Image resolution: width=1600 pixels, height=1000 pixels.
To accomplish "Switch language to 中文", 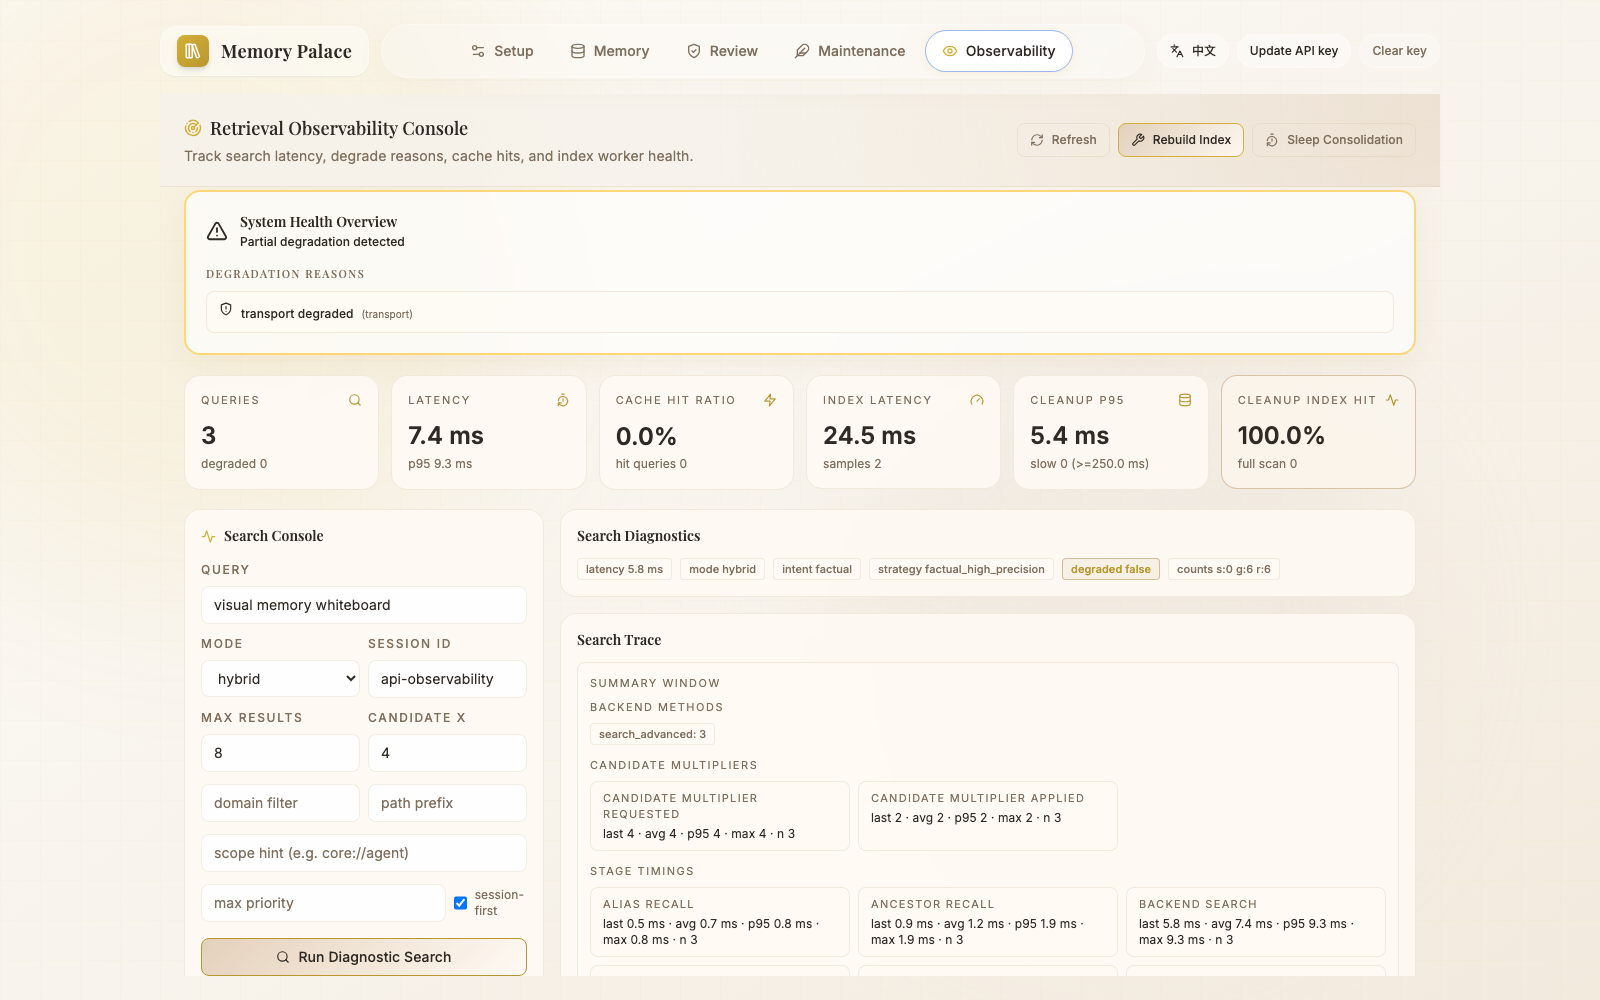I will (x=1193, y=51).
